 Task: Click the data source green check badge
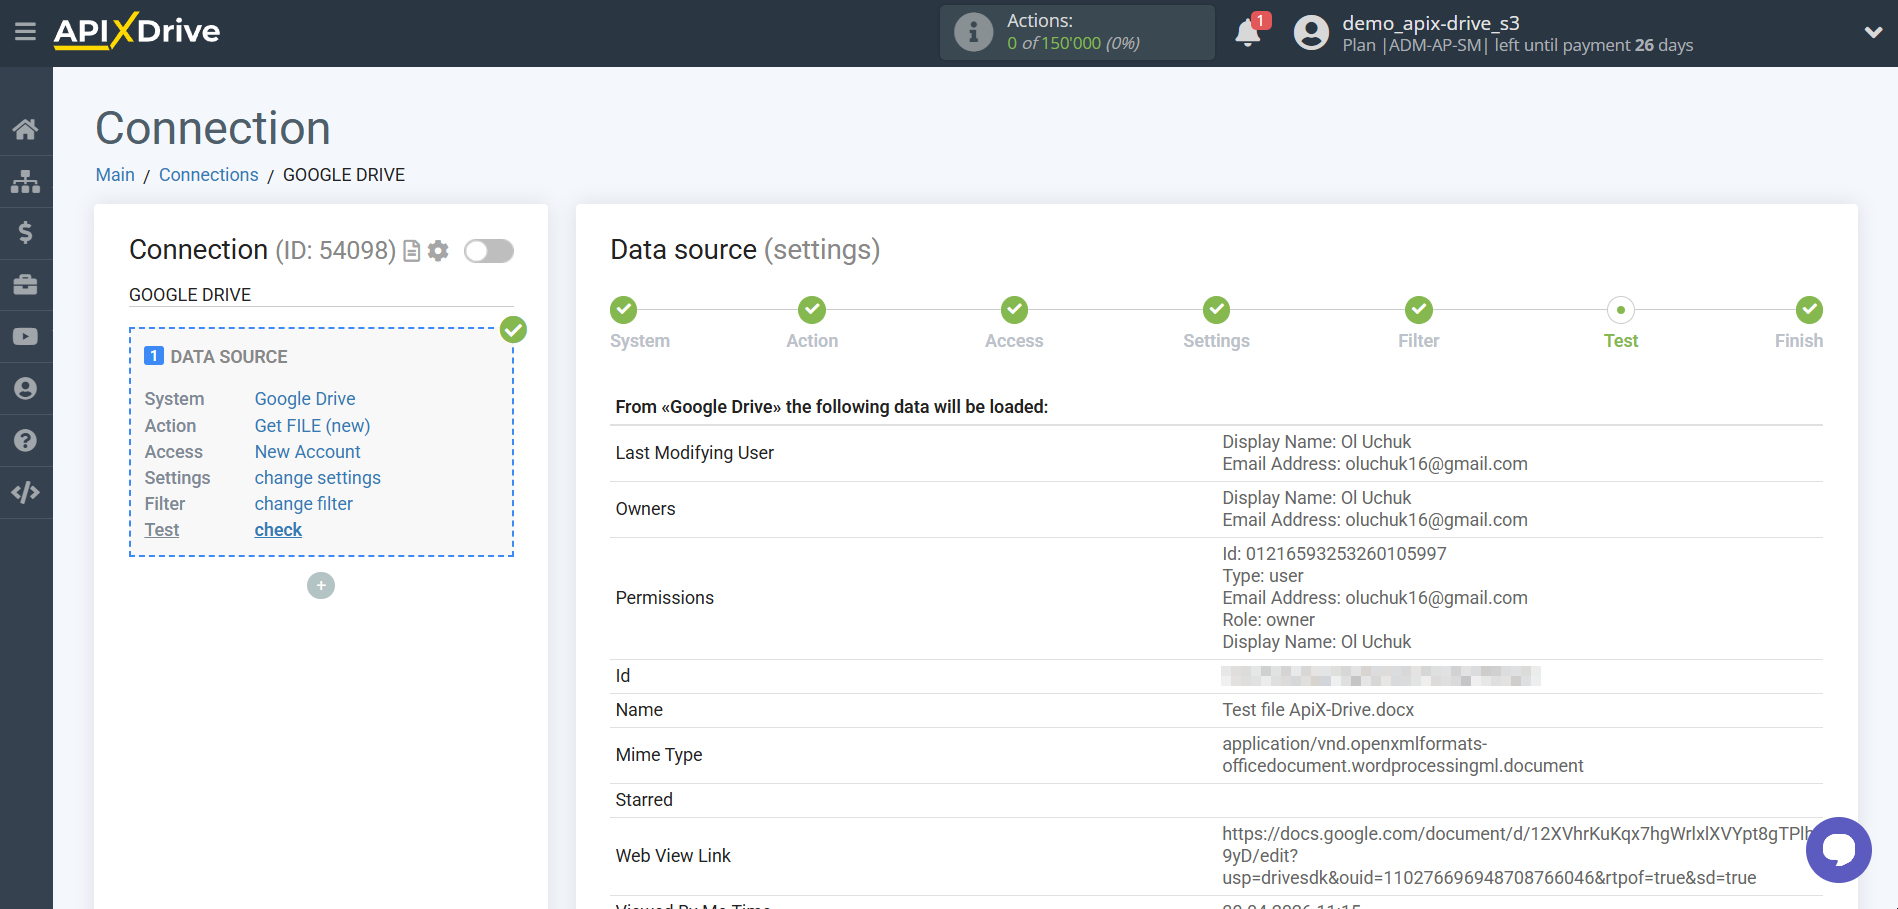(x=513, y=330)
